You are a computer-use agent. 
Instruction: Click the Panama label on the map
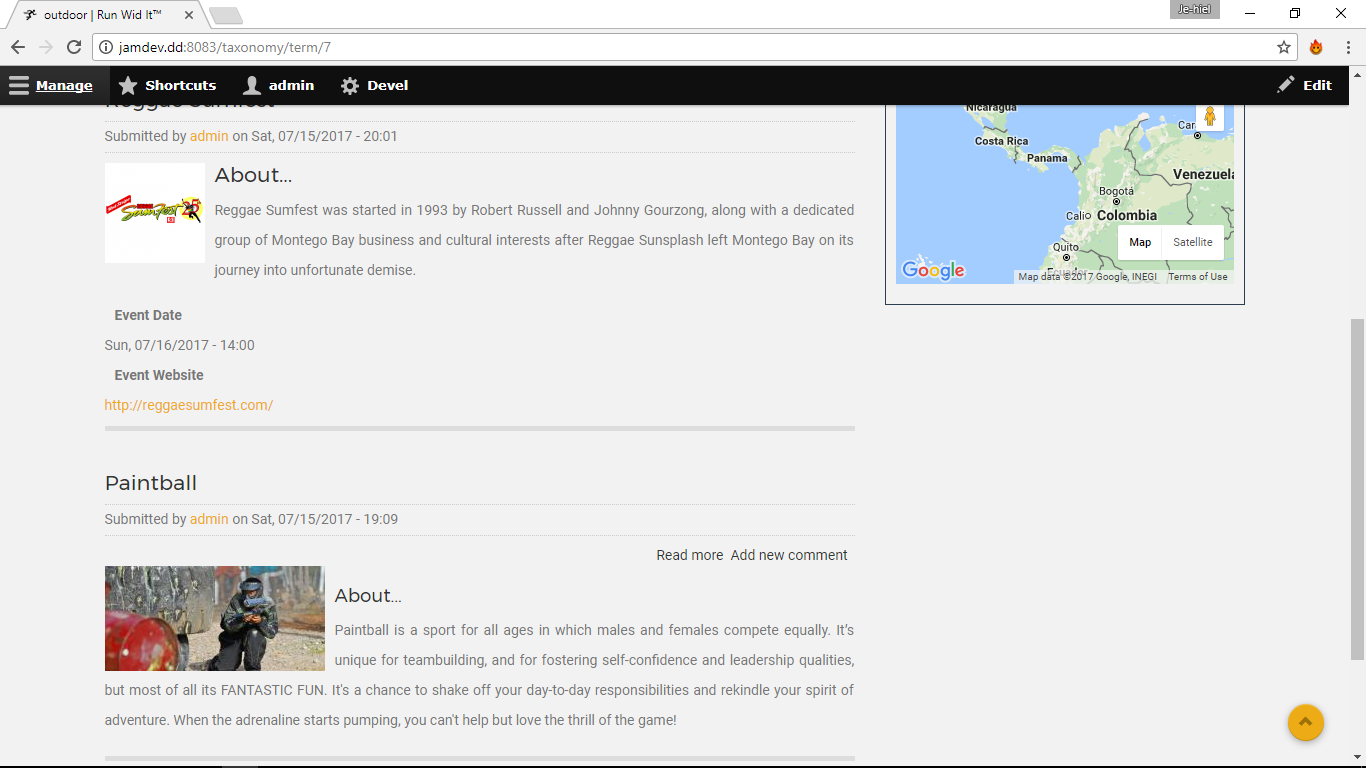click(x=1047, y=158)
